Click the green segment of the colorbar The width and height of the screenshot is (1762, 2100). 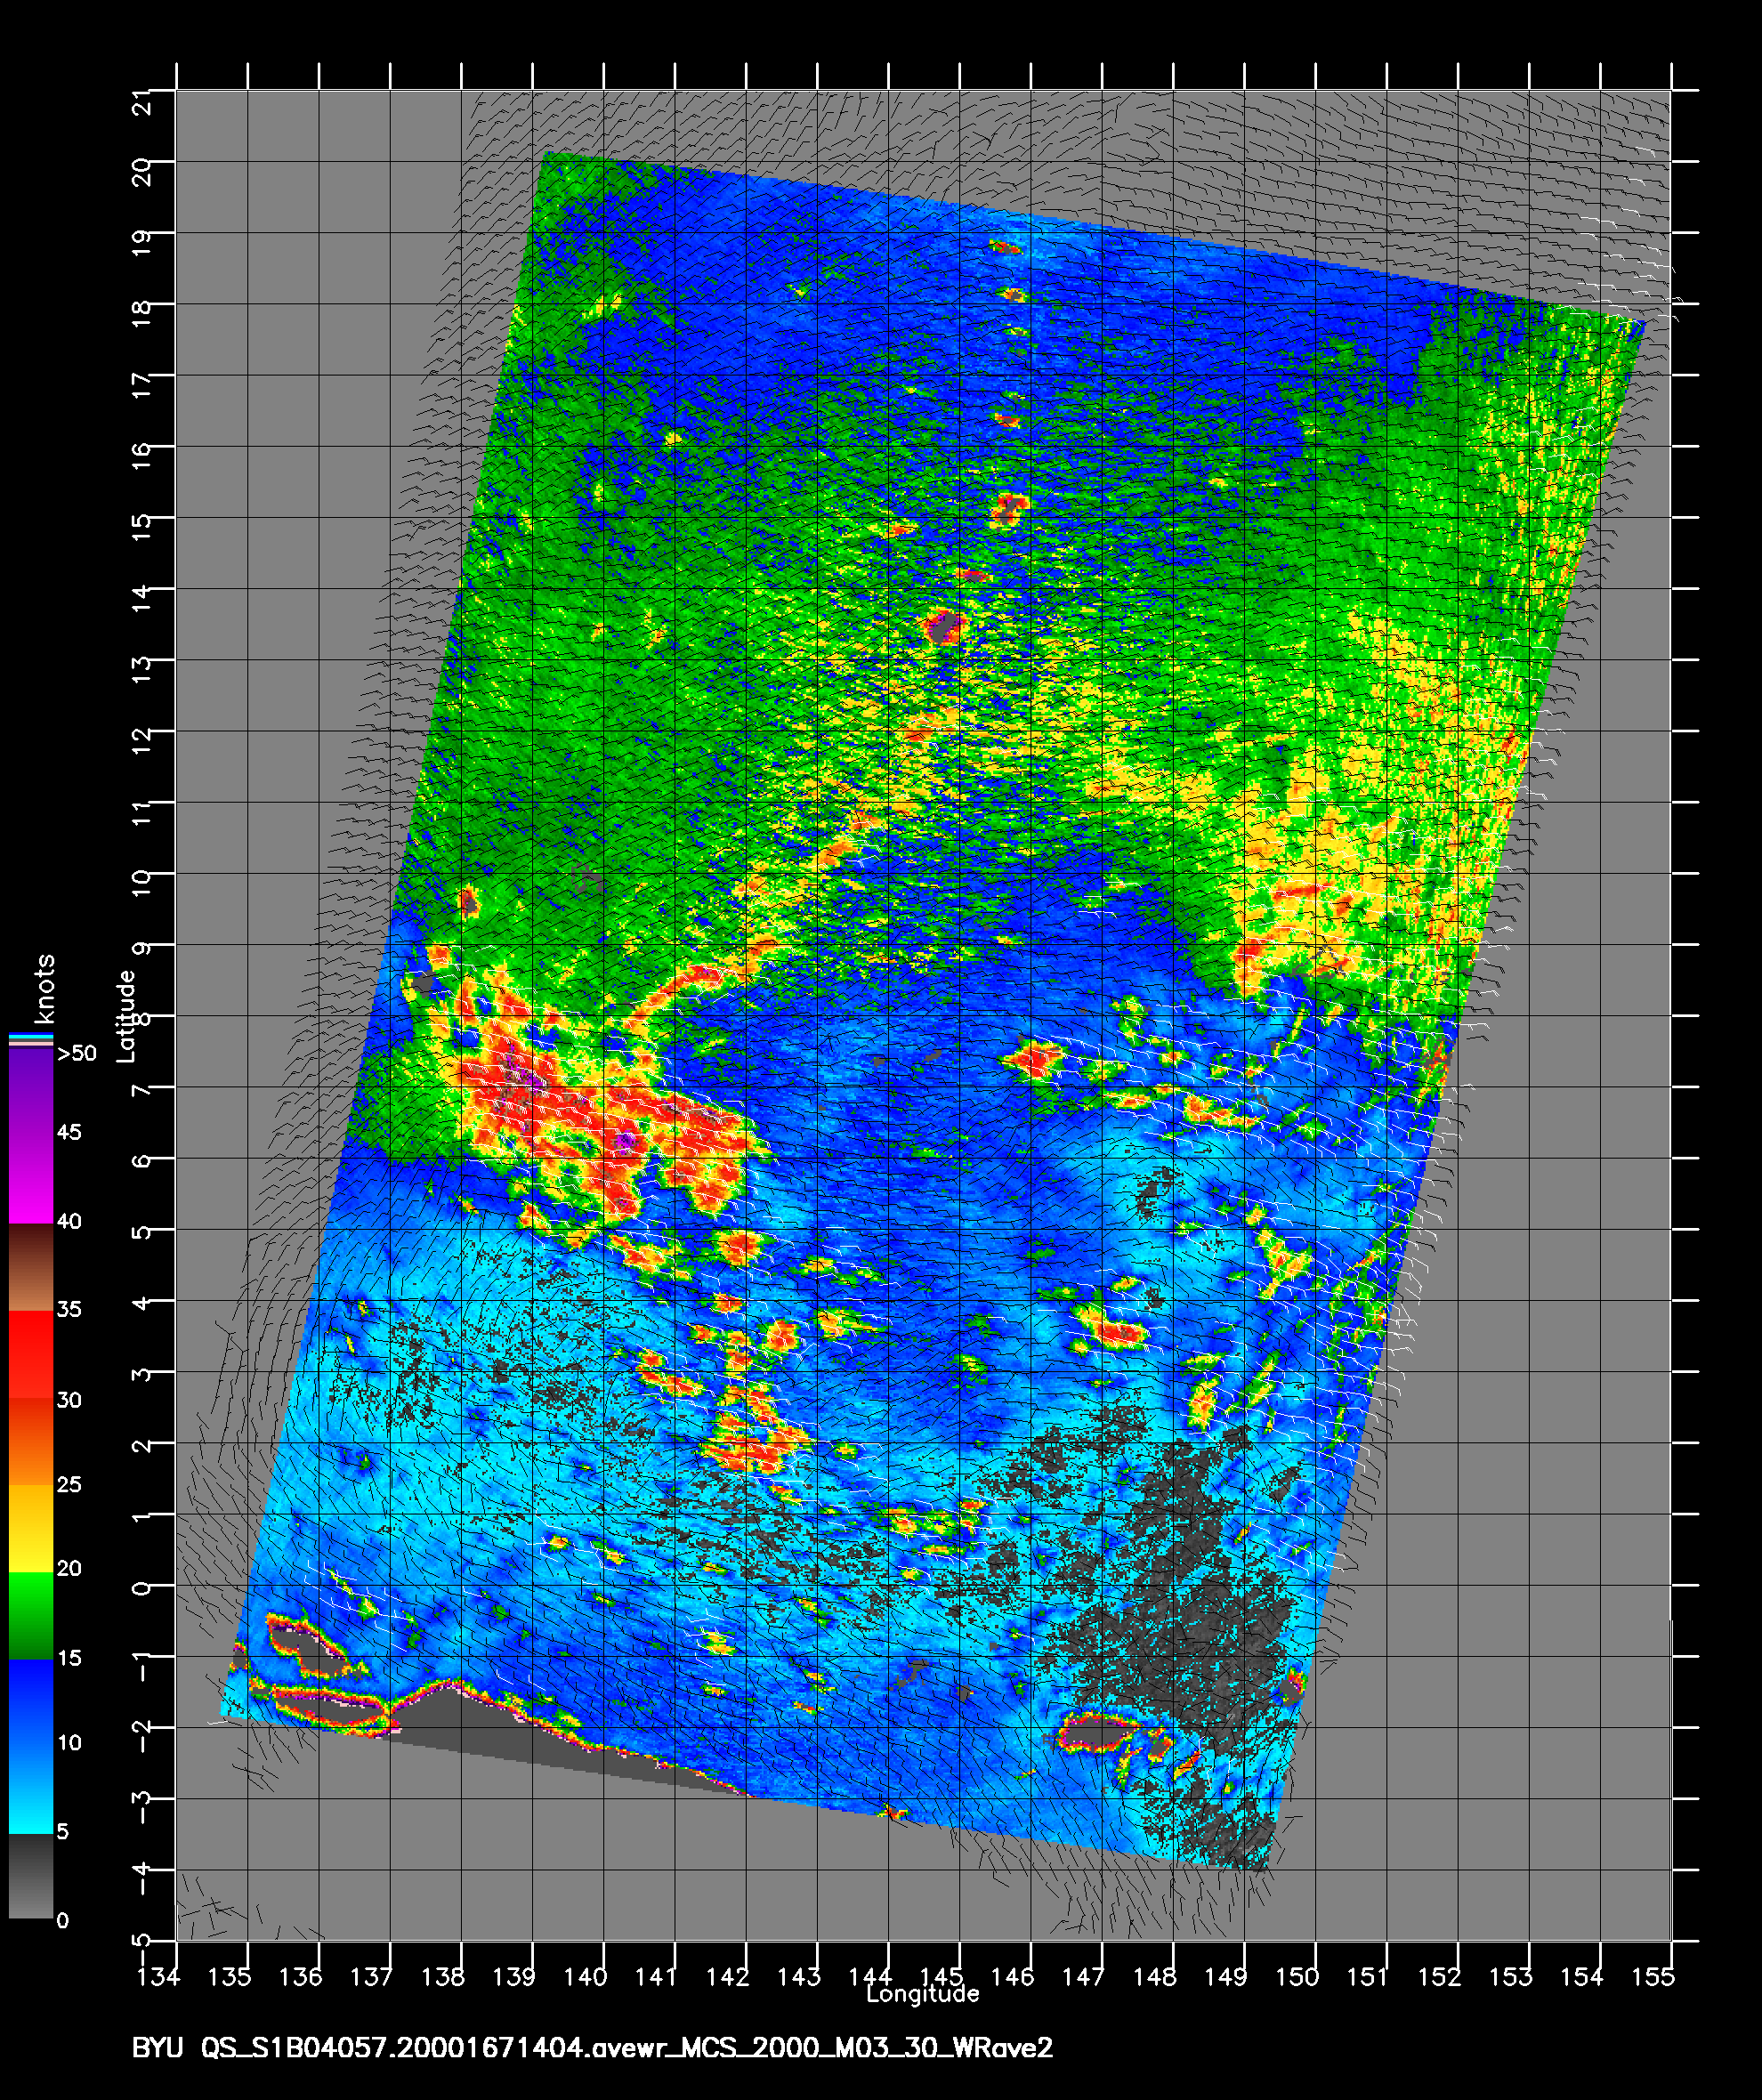31,1616
